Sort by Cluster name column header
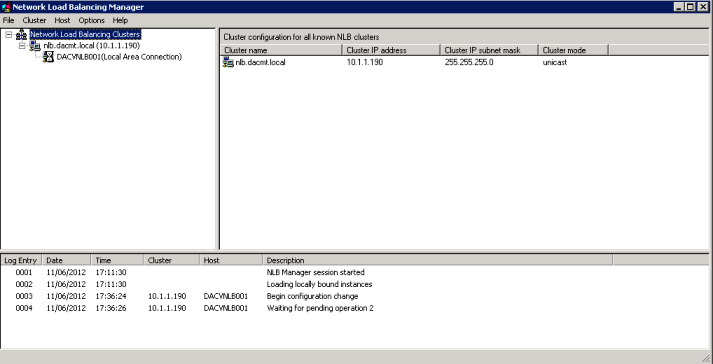 [281, 50]
